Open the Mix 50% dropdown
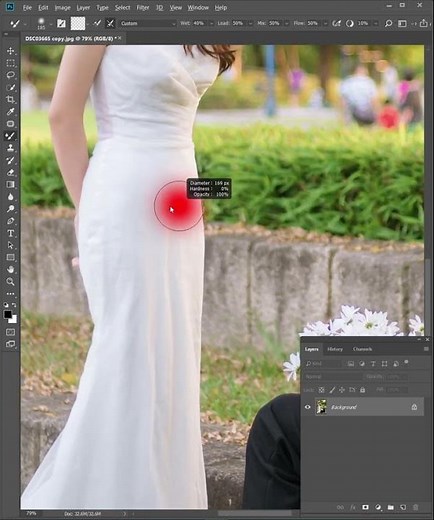Viewport: 434px width, 520px height. 286,24
